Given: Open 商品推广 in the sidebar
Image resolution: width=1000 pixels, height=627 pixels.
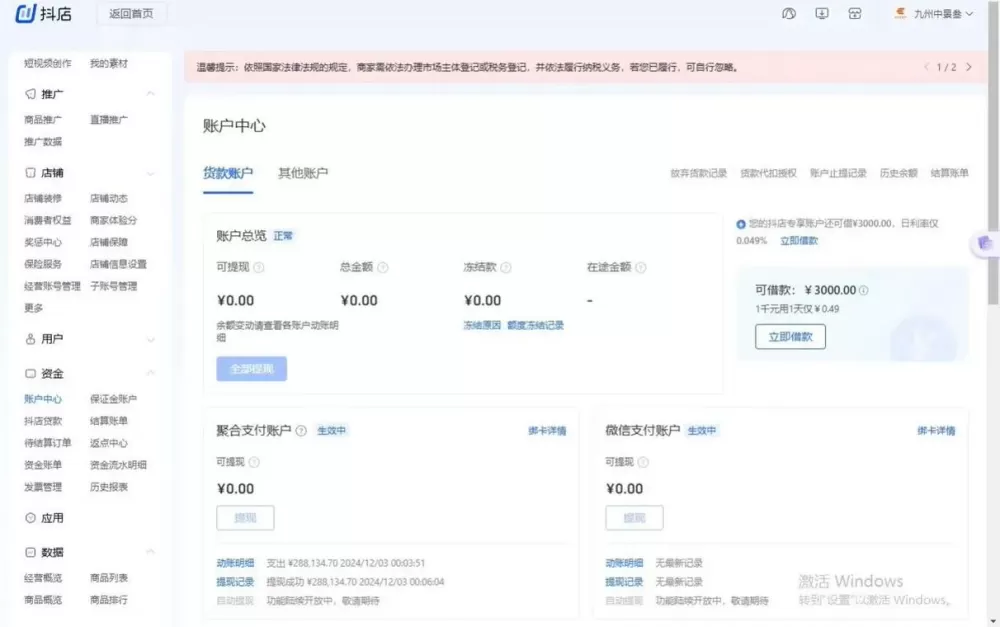Looking at the screenshot, I should 43,120.
